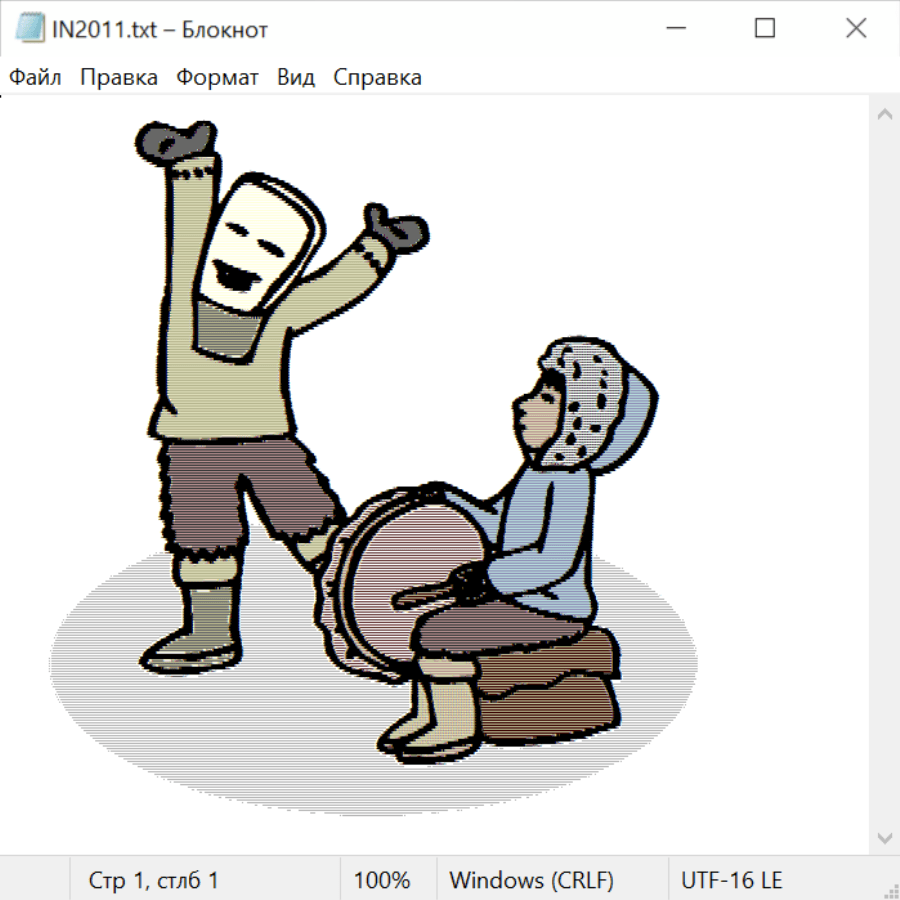Click the 'Стр 1, стлб 1' status indicator
Viewport: 900px width, 900px height.
click(154, 880)
